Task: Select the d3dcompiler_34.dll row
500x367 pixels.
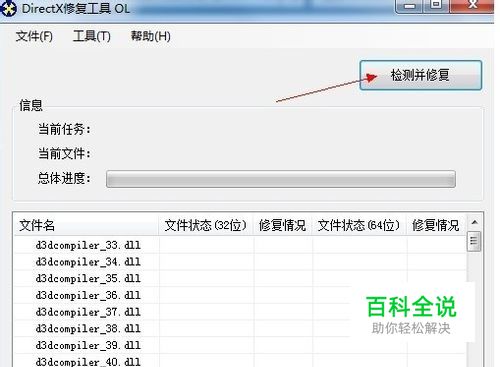Action: (240, 262)
